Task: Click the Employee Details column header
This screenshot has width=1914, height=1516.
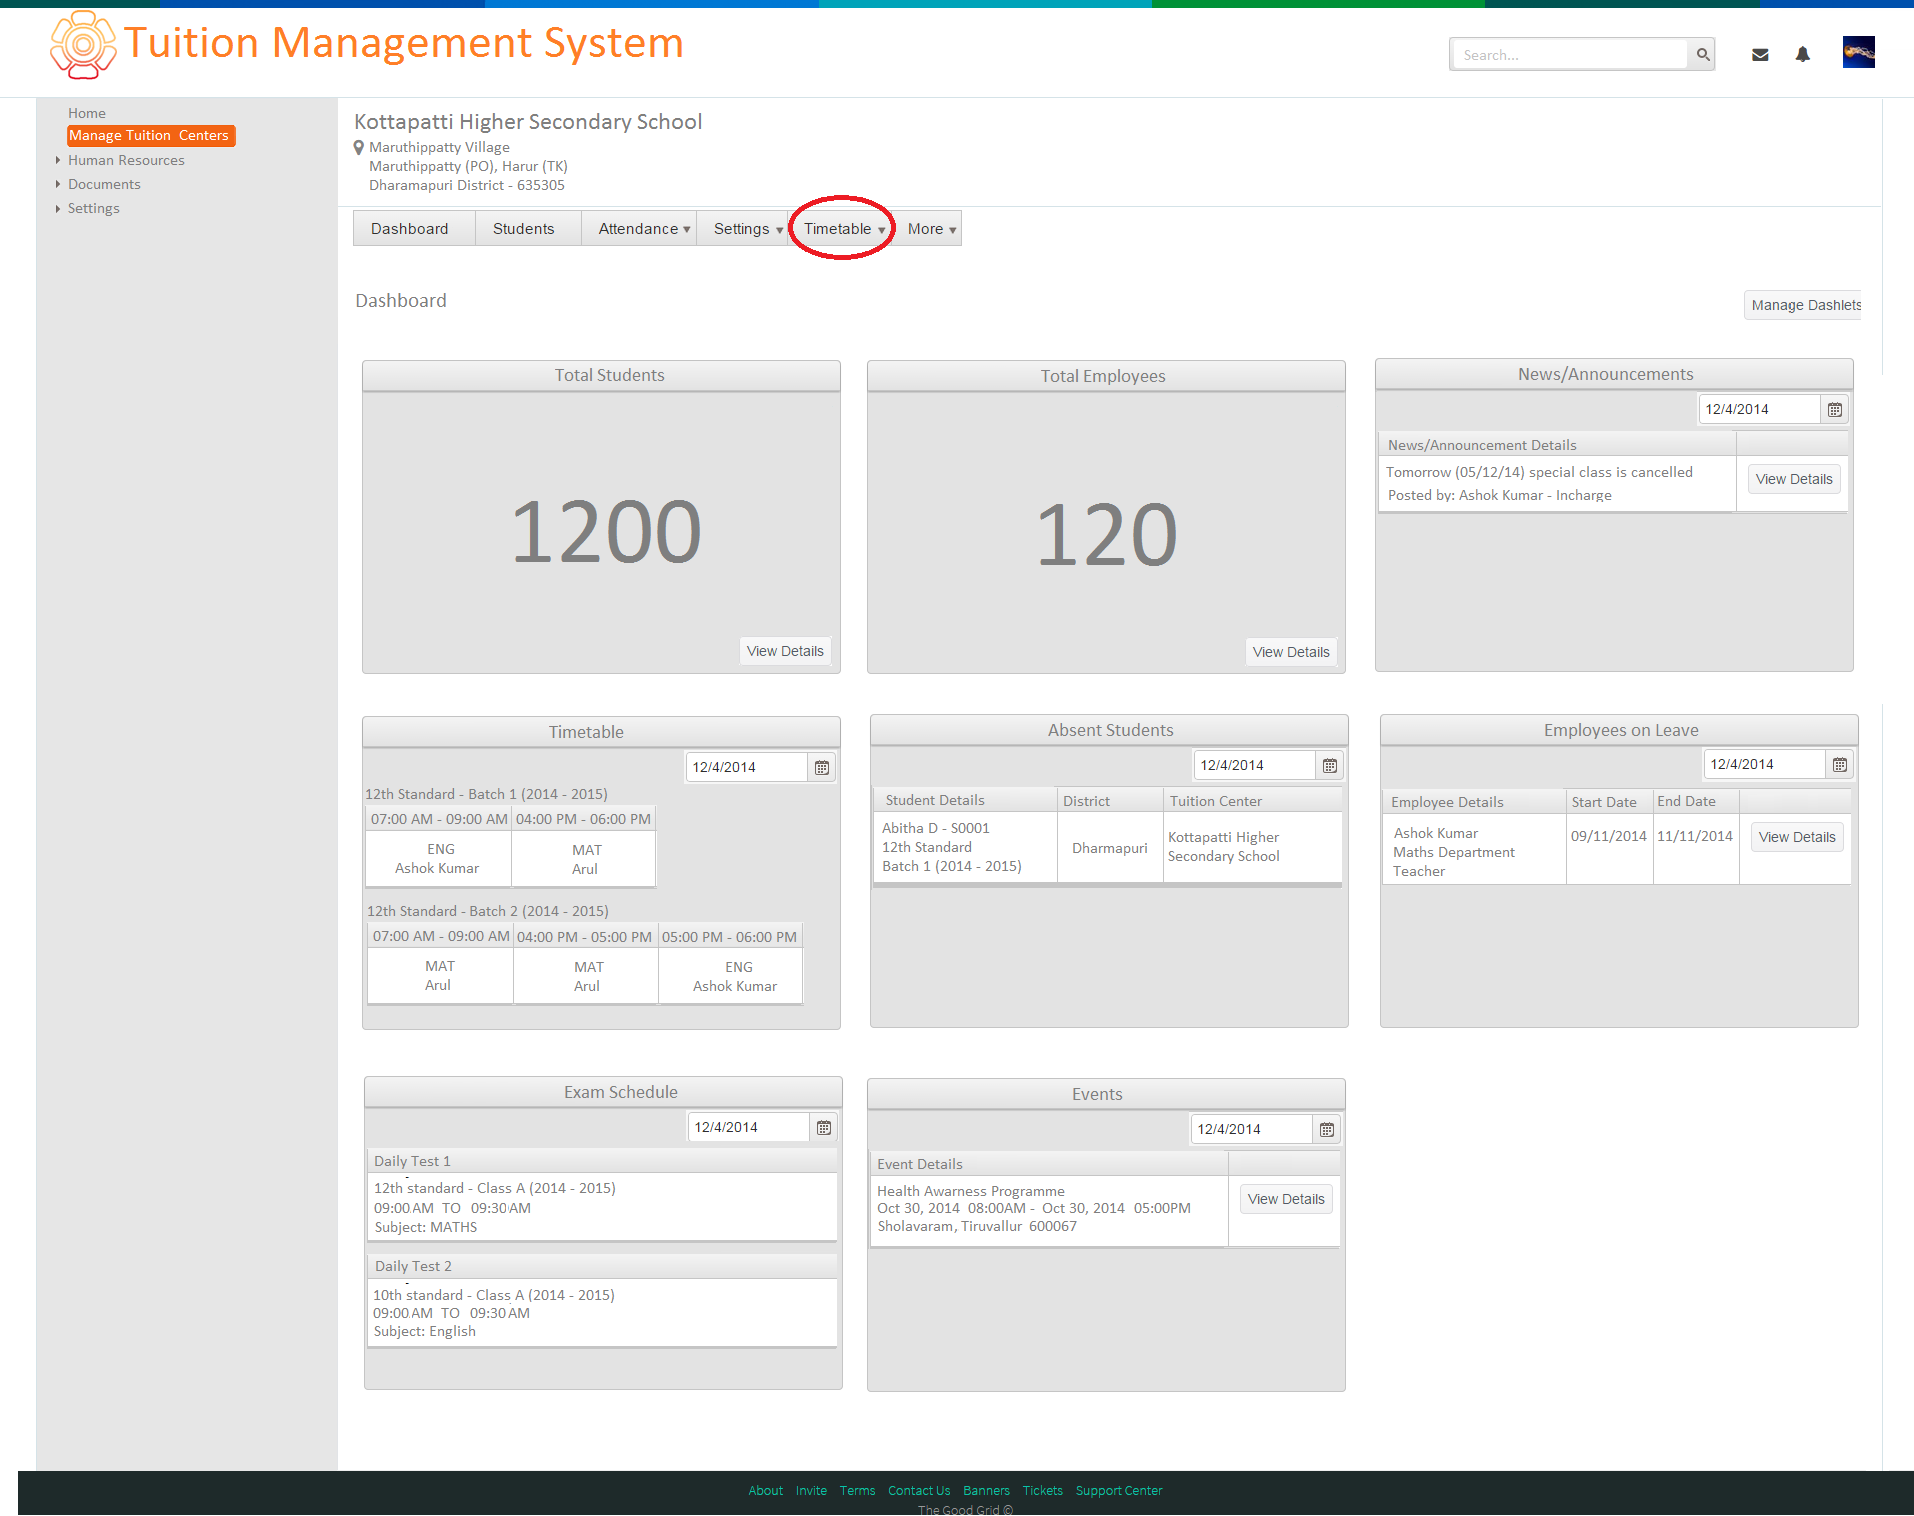Action: (1475, 802)
